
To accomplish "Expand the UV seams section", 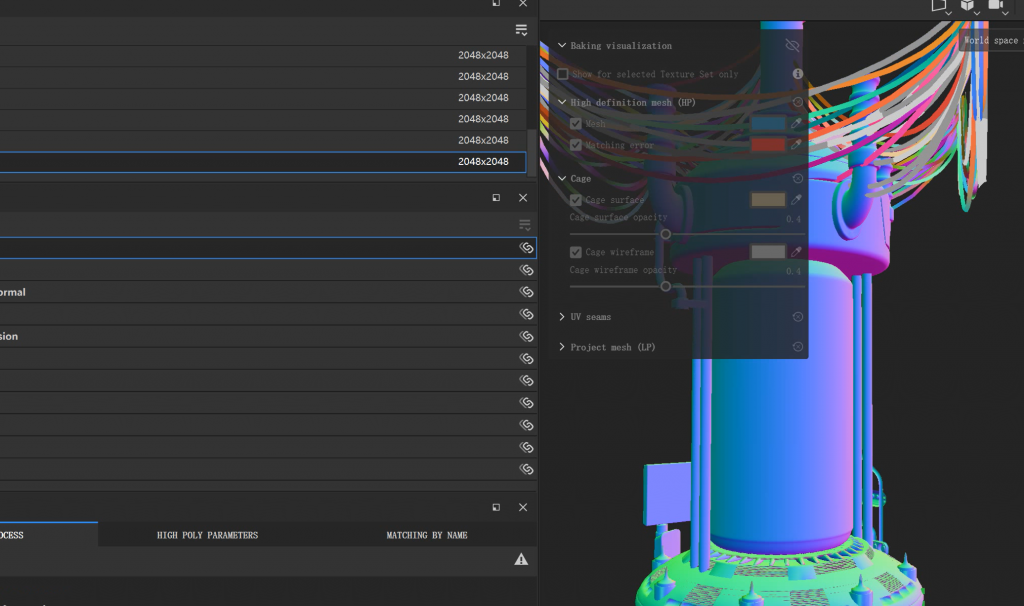I will click(562, 317).
